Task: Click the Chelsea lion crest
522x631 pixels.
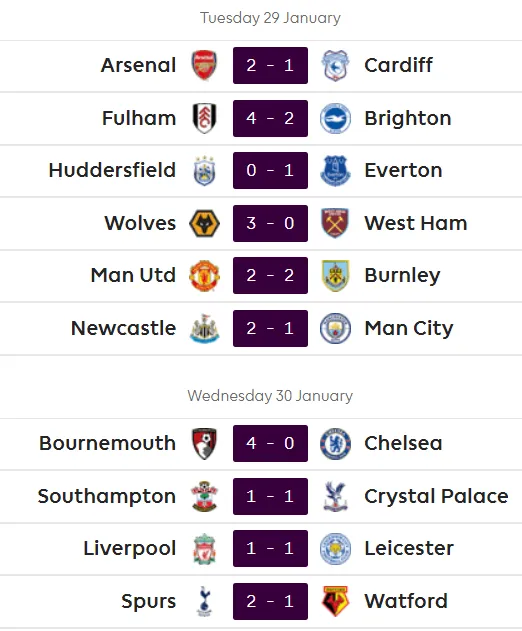Action: [x=335, y=443]
